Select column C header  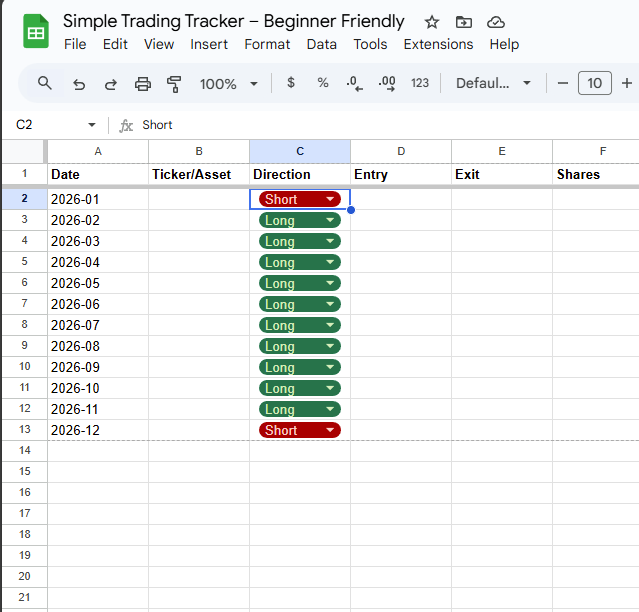[x=300, y=151]
